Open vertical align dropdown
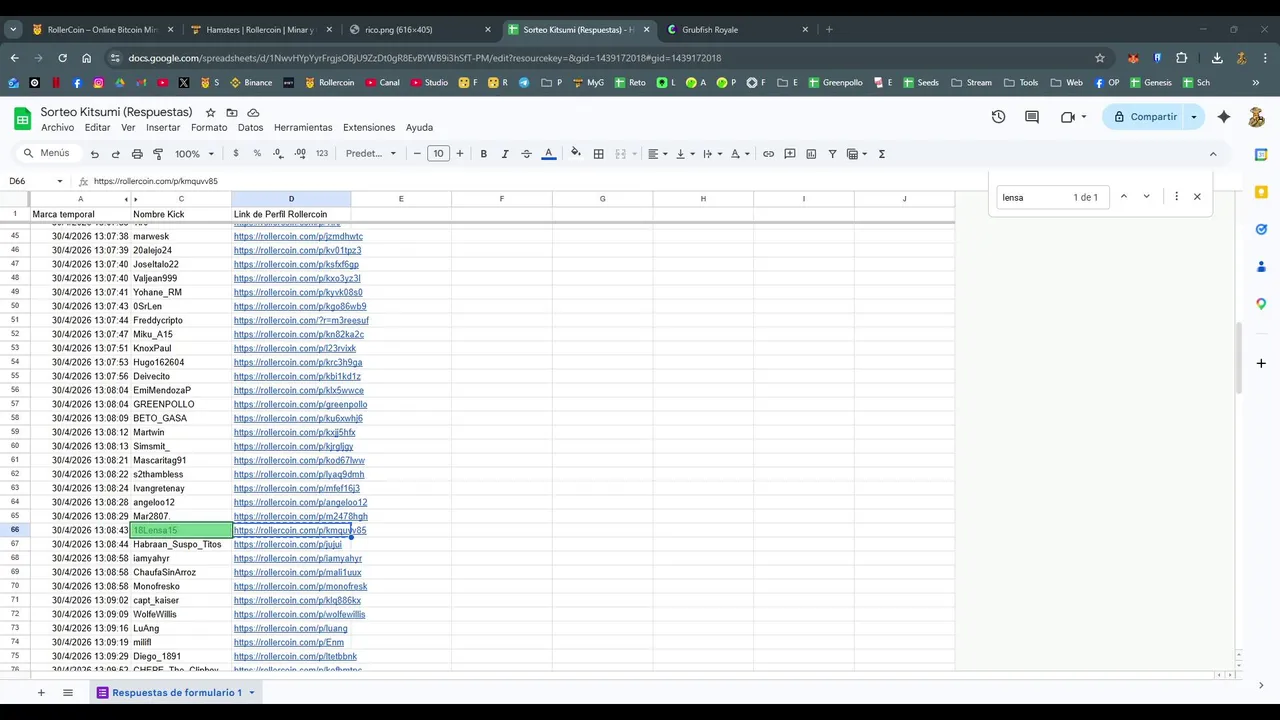The width and height of the screenshot is (1280, 720). 685,154
